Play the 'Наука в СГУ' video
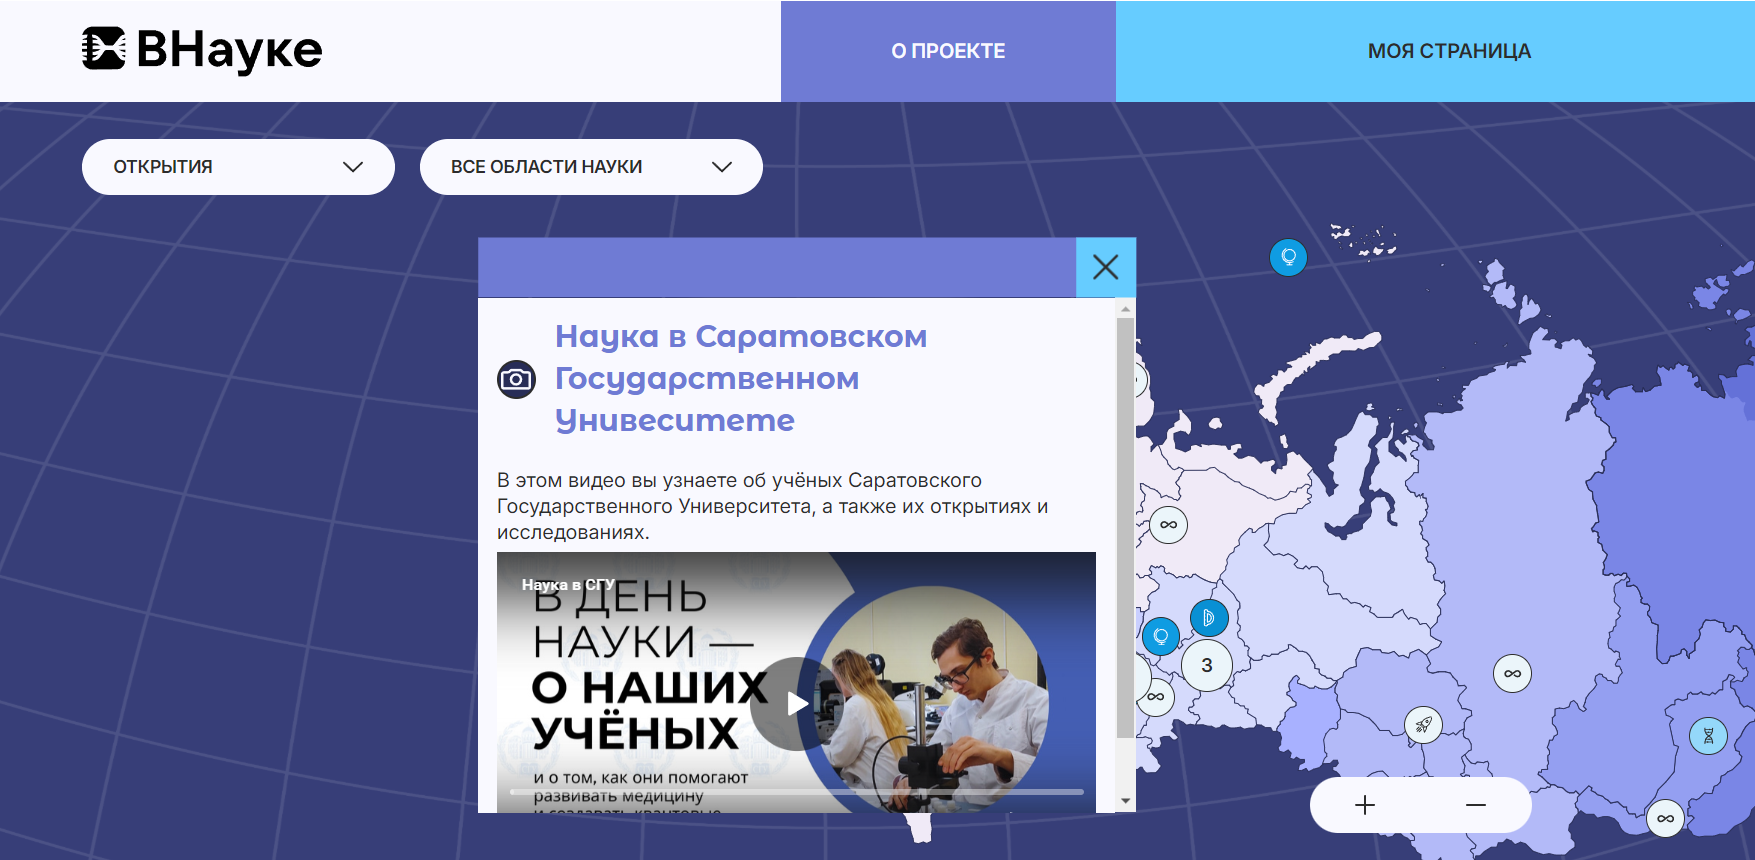Screen dimensions: 1755x860 [x=796, y=704]
